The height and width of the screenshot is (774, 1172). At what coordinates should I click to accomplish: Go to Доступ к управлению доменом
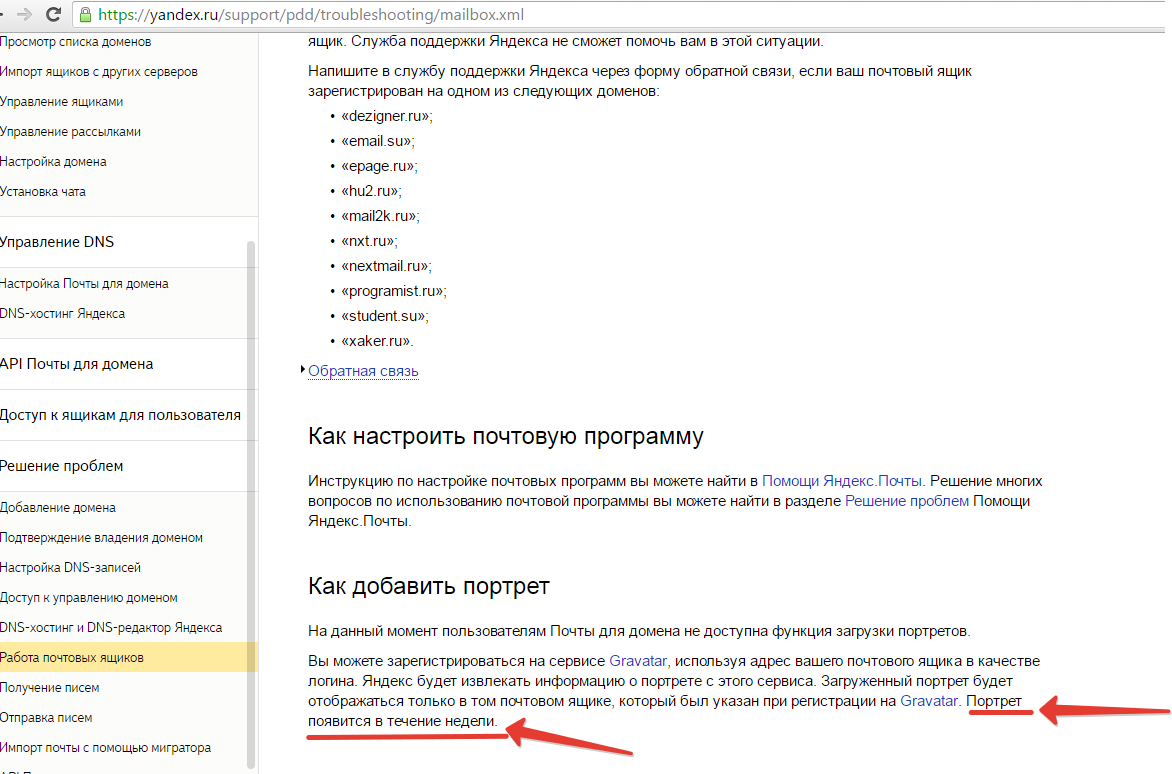point(89,598)
